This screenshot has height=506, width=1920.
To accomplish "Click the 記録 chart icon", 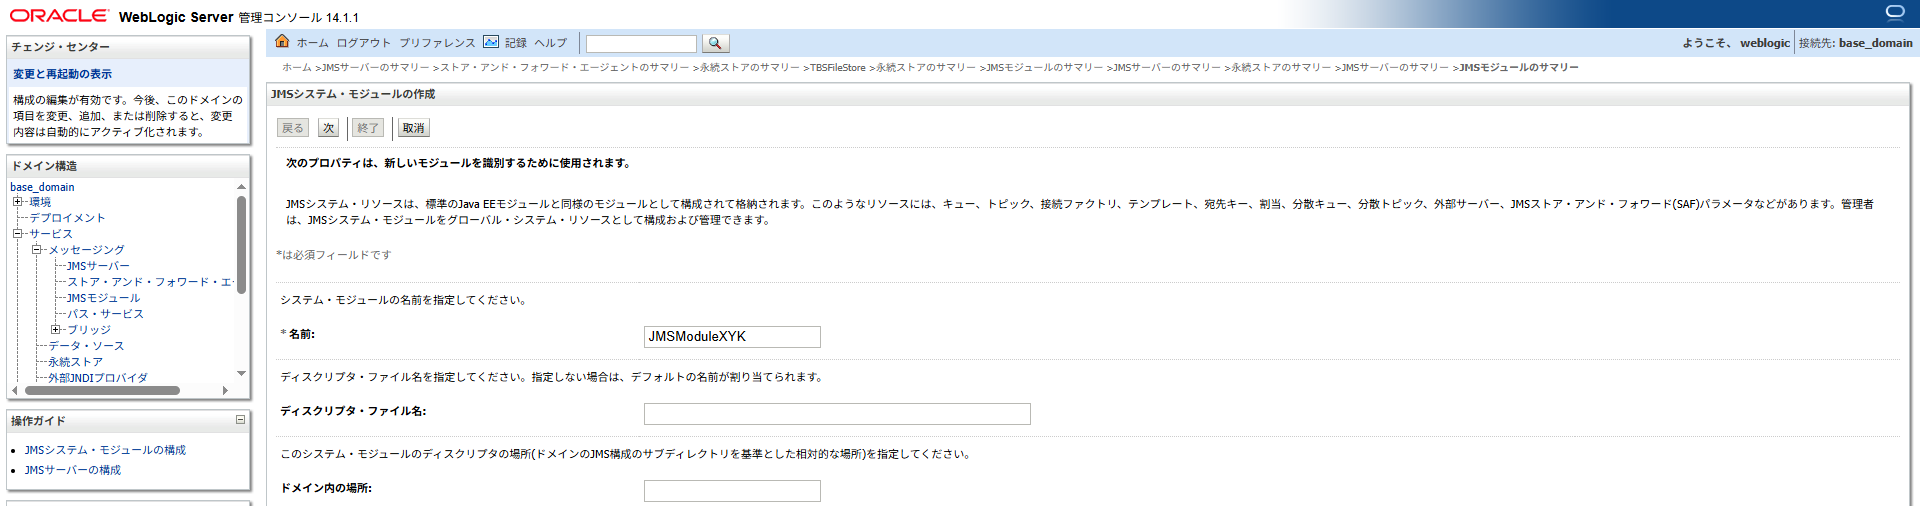I will (x=491, y=41).
